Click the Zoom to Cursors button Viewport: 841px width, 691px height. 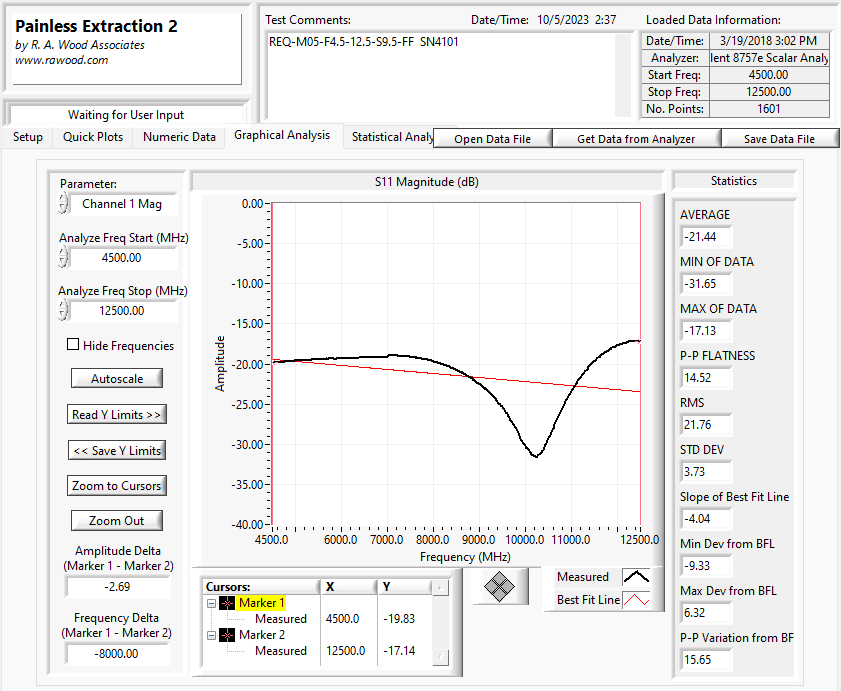pyautogui.click(x=117, y=486)
